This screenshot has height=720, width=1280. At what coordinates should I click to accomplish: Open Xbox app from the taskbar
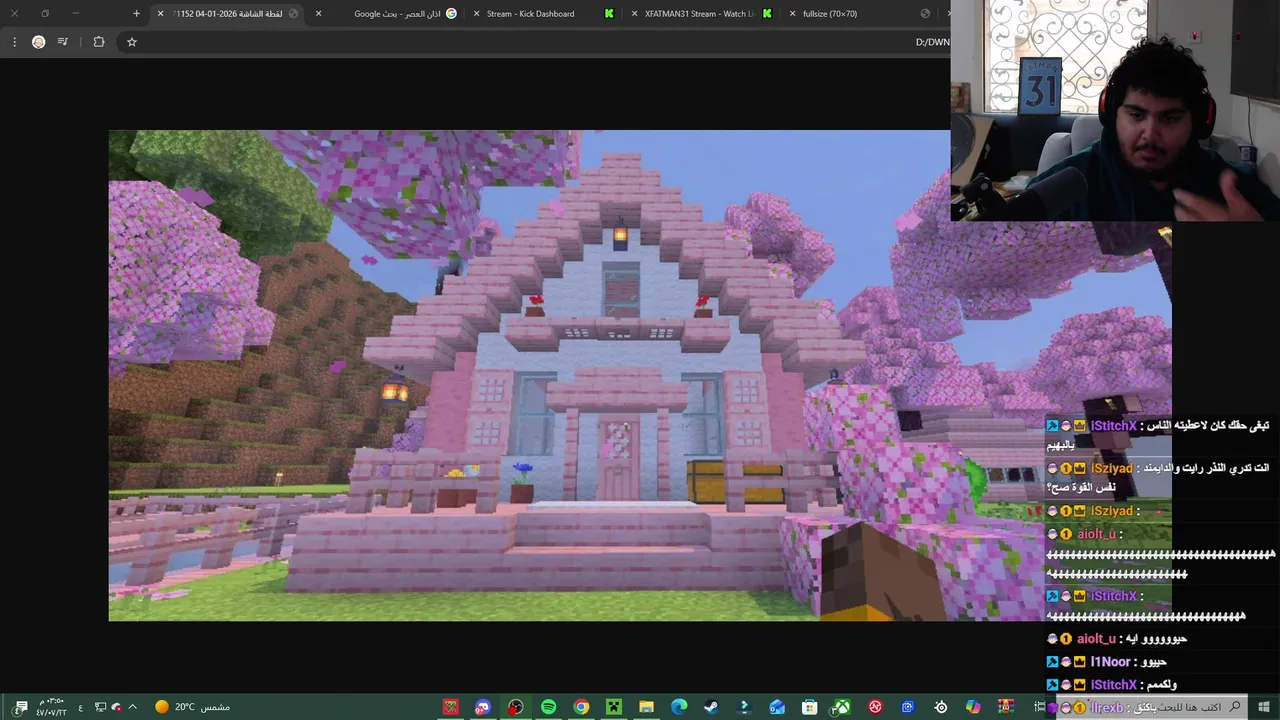(843, 707)
